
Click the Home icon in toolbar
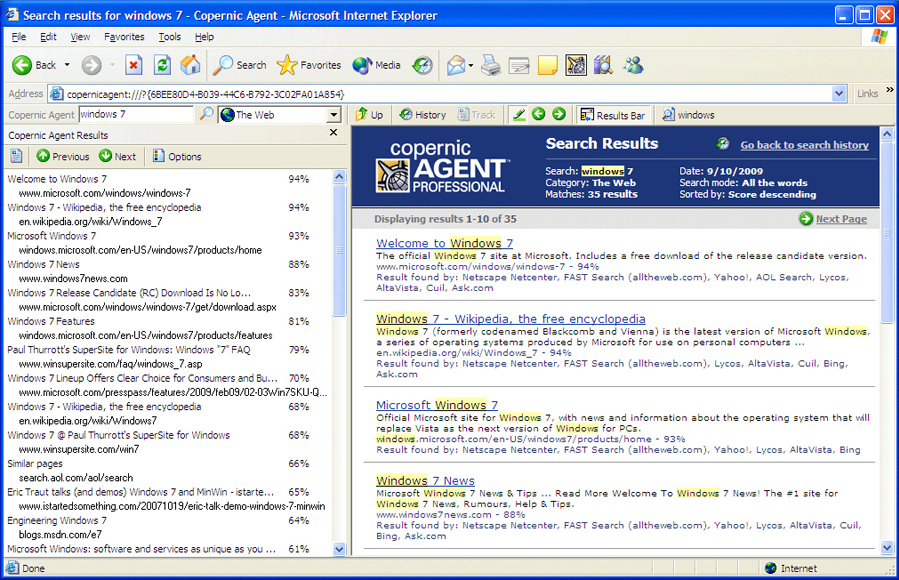[190, 65]
